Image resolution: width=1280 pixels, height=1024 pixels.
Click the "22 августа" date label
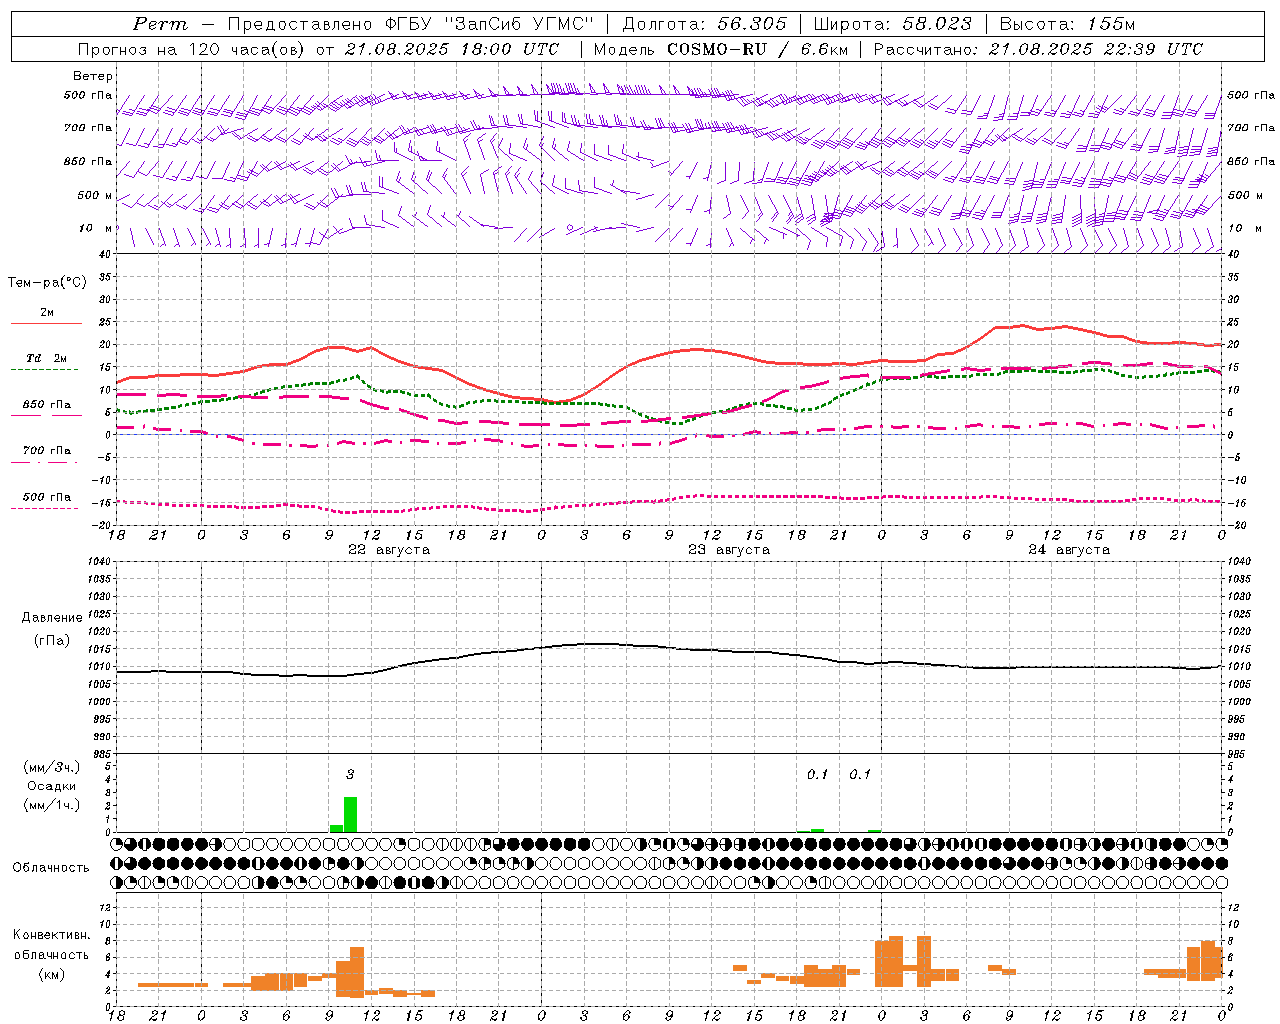(389, 550)
